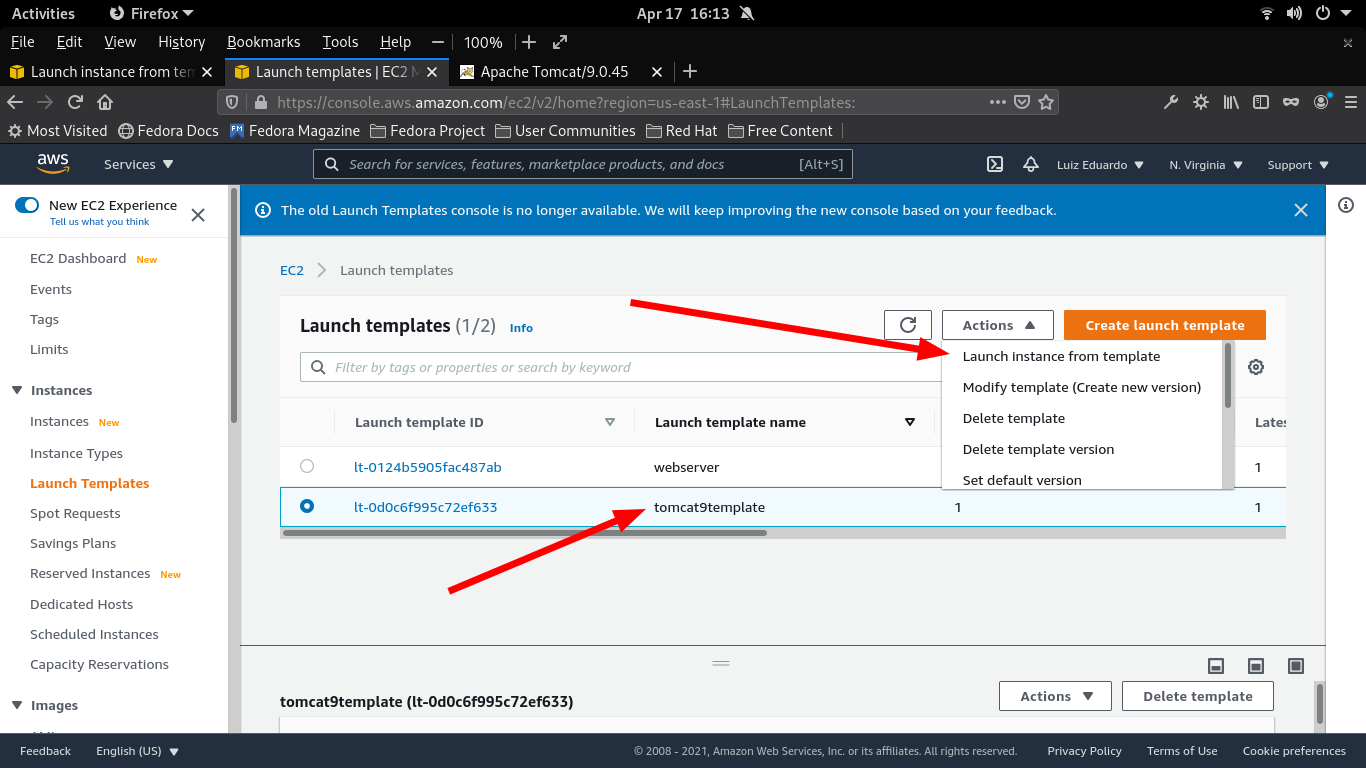Open the info panel circle icon

pos(1346,205)
